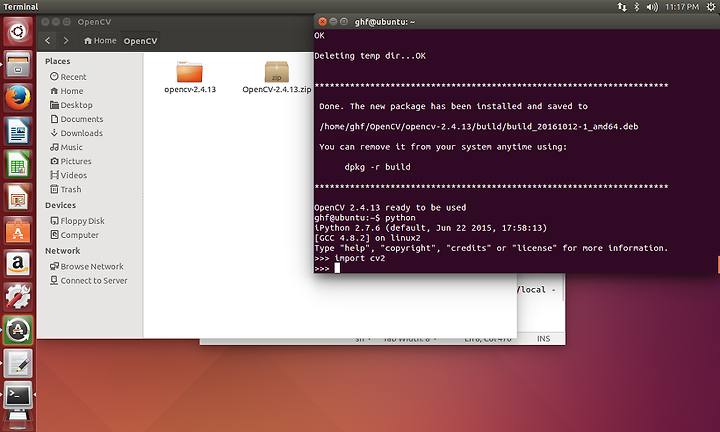
Task: Open the Text Editor launcher icon
Action: coord(18,363)
